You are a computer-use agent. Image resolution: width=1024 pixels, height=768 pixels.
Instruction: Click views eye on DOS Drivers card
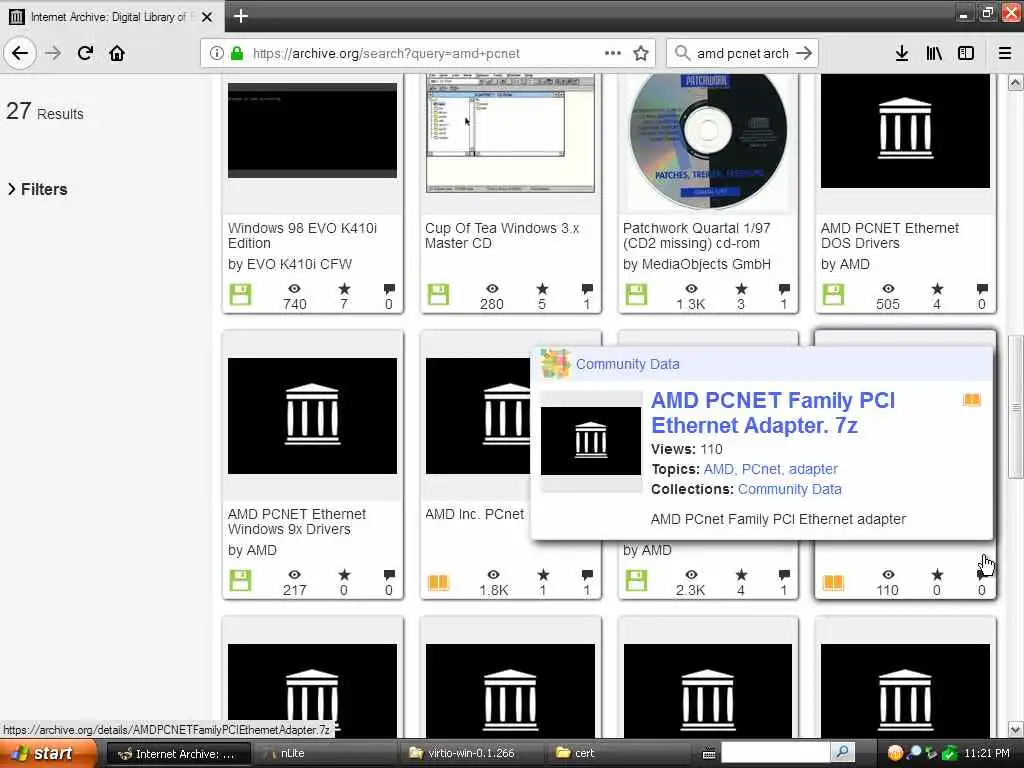click(x=888, y=289)
